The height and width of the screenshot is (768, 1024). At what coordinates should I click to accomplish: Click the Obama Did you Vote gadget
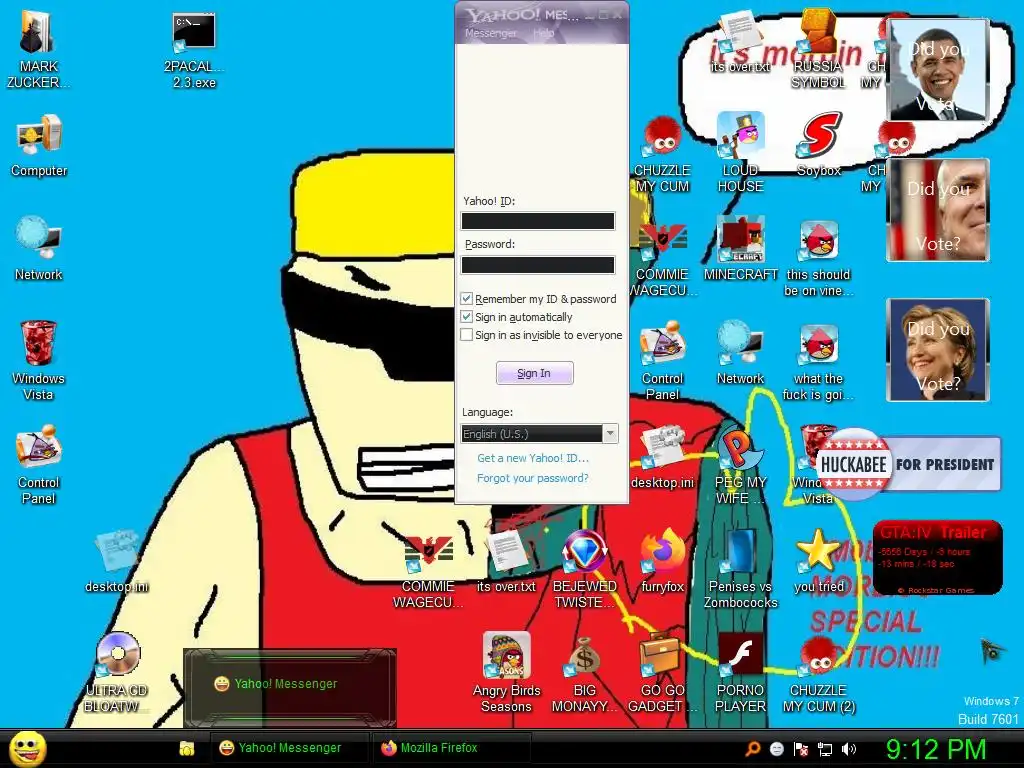tap(938, 69)
